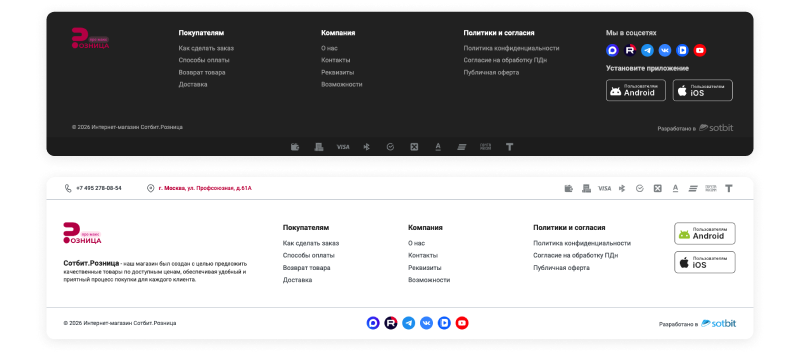The width and height of the screenshot is (800, 360).
Task: Click Почта России icon in light footer
Action: coord(711,189)
